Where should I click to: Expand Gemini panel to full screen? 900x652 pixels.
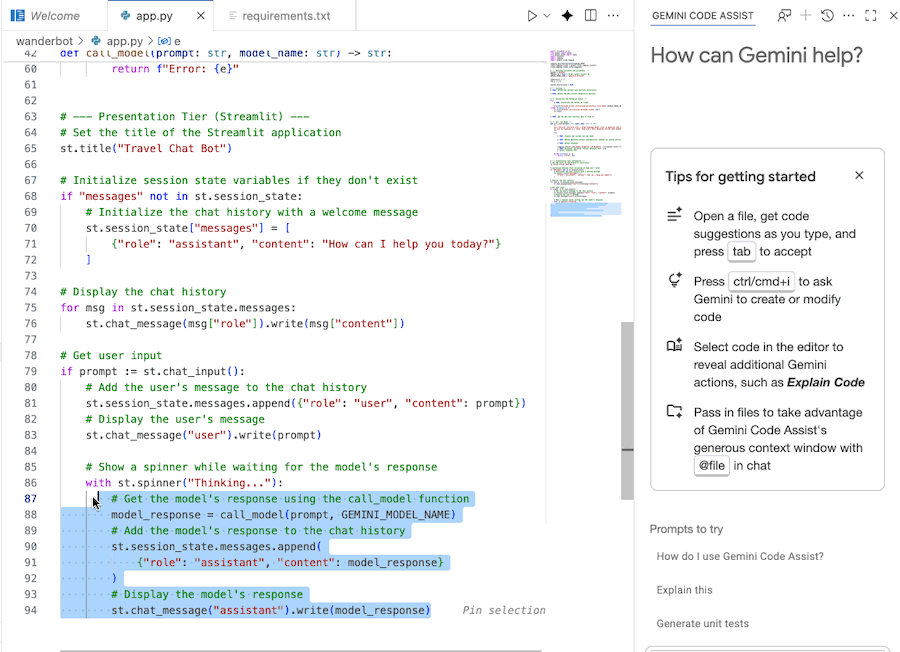[869, 15]
